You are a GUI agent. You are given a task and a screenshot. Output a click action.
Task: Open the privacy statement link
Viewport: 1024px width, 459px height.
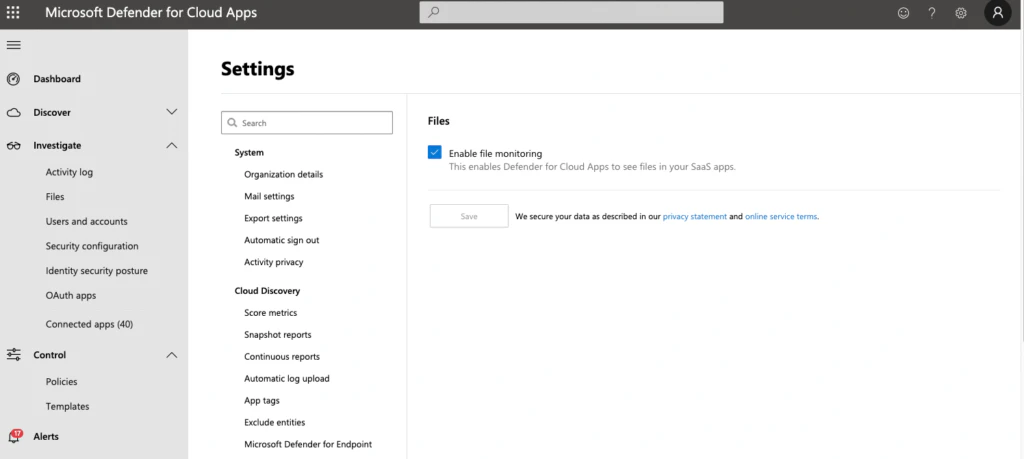(x=695, y=216)
